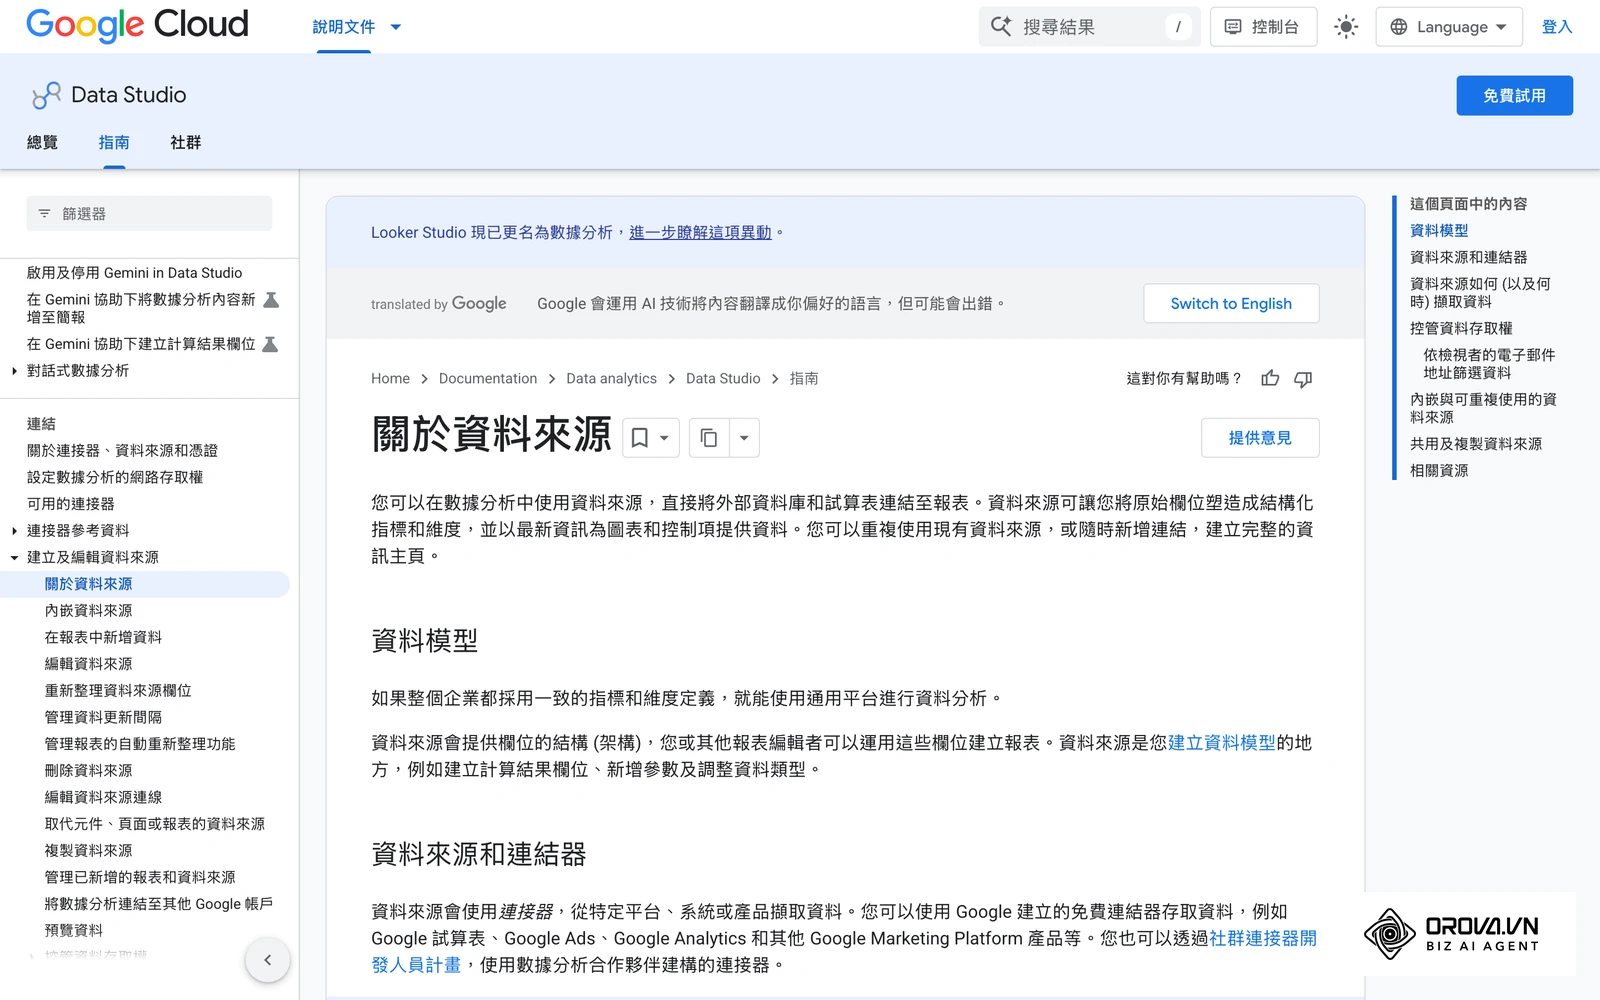Image resolution: width=1600 pixels, height=1000 pixels.
Task: Click the flask icon beside 在 Gemini 協助下將數據分析內容新增至簡報
Action: point(270,300)
